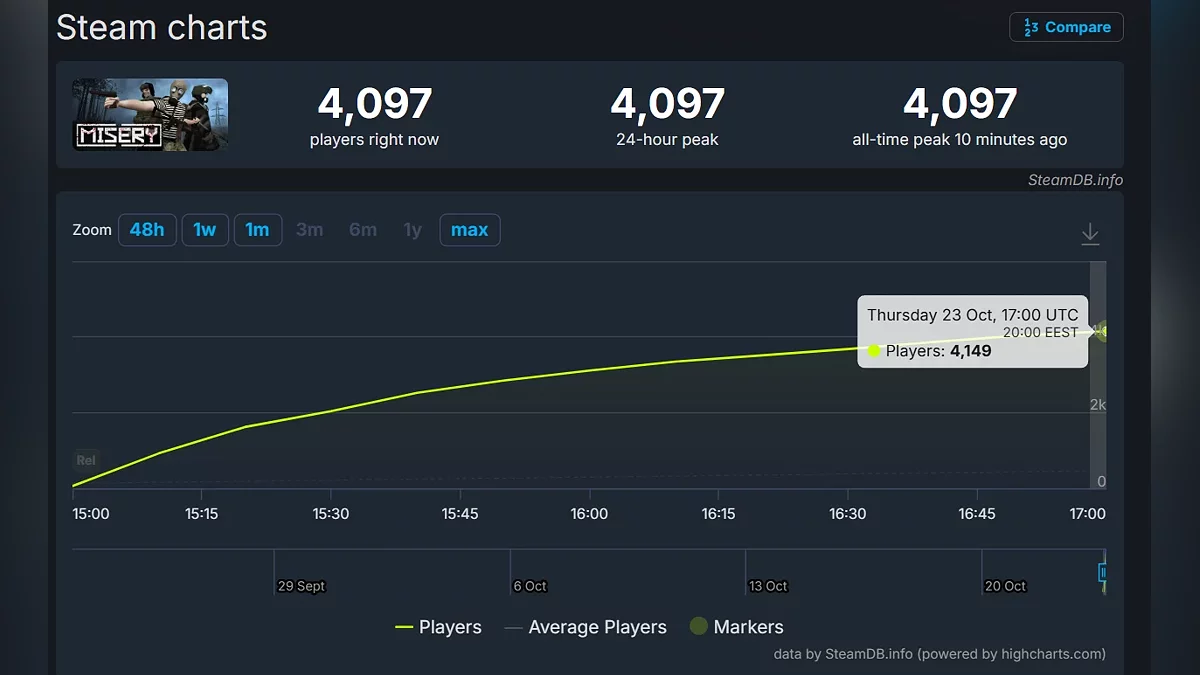Image resolution: width=1200 pixels, height=675 pixels.
Task: Open the SteamDB.info credit below stats
Action: tap(1074, 180)
